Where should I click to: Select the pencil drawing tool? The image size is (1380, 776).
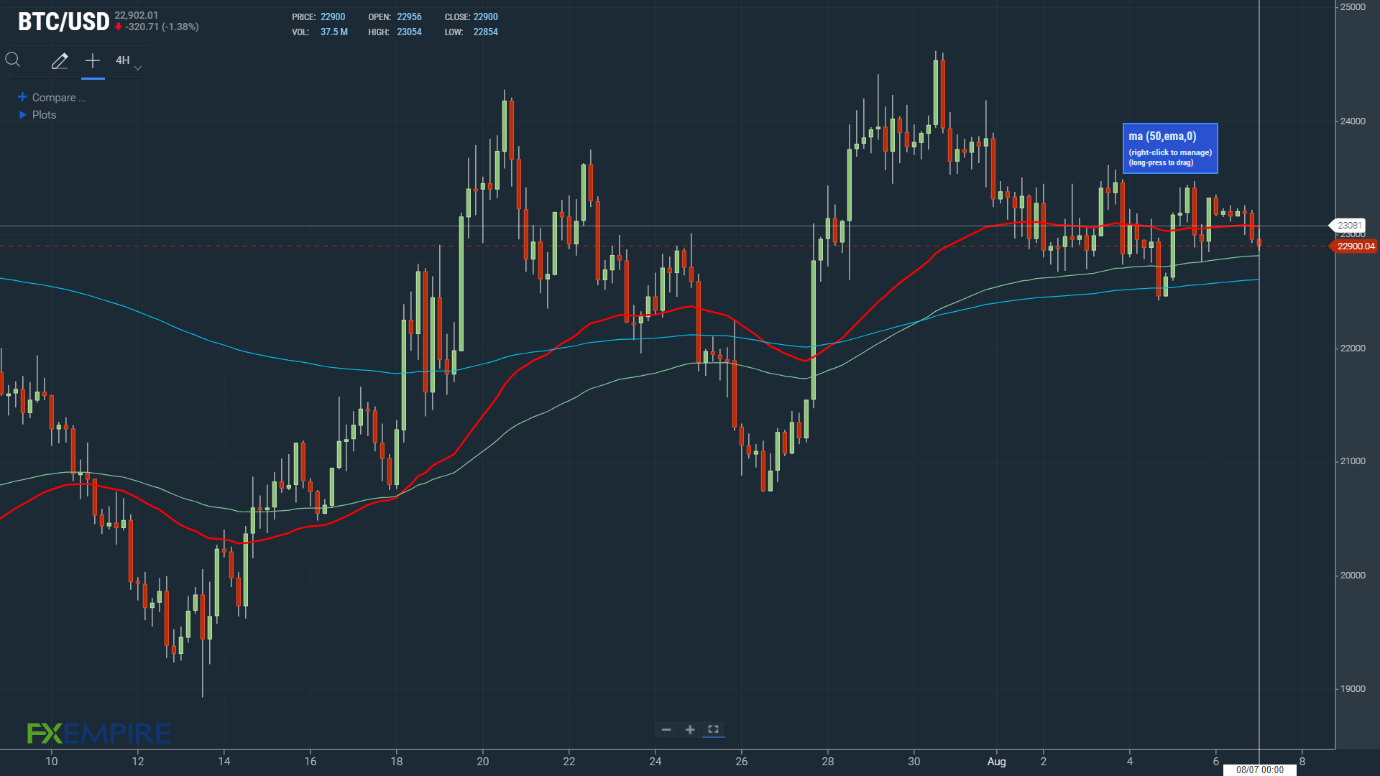click(60, 61)
